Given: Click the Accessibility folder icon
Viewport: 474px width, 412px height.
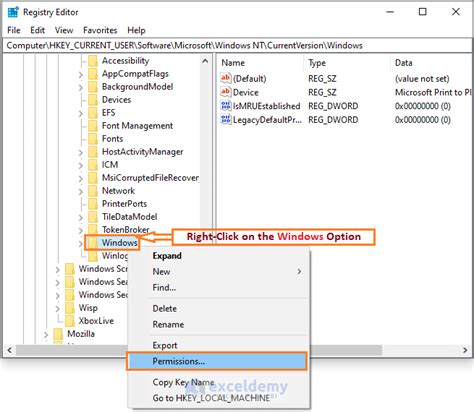Looking at the screenshot, I should coord(93,61).
